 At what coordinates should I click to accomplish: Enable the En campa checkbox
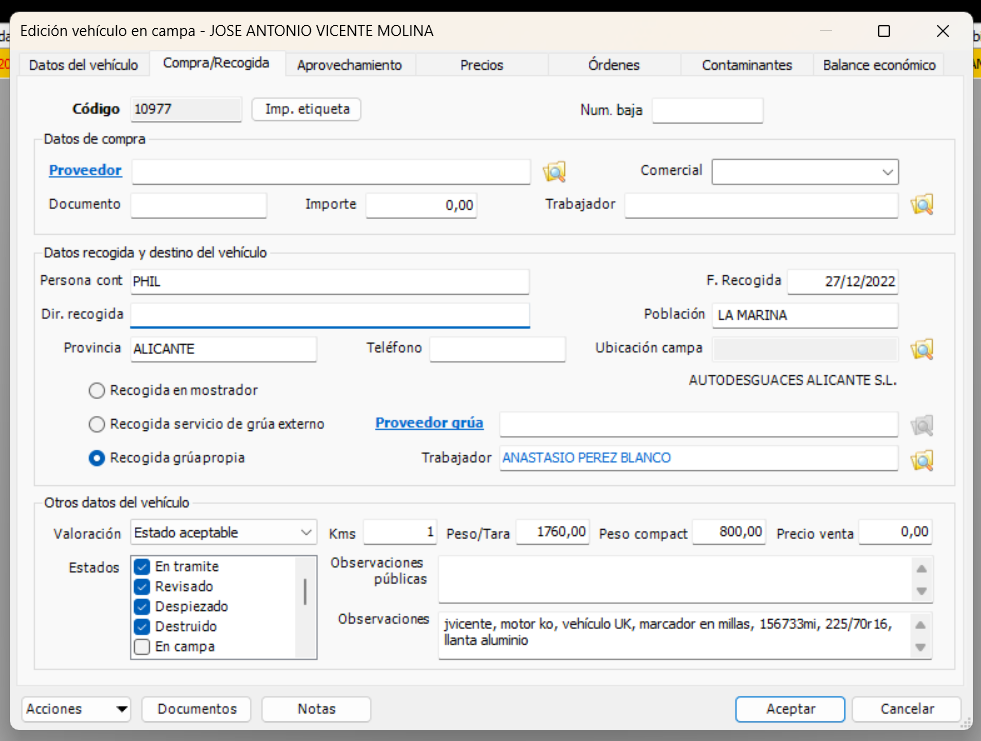click(142, 646)
